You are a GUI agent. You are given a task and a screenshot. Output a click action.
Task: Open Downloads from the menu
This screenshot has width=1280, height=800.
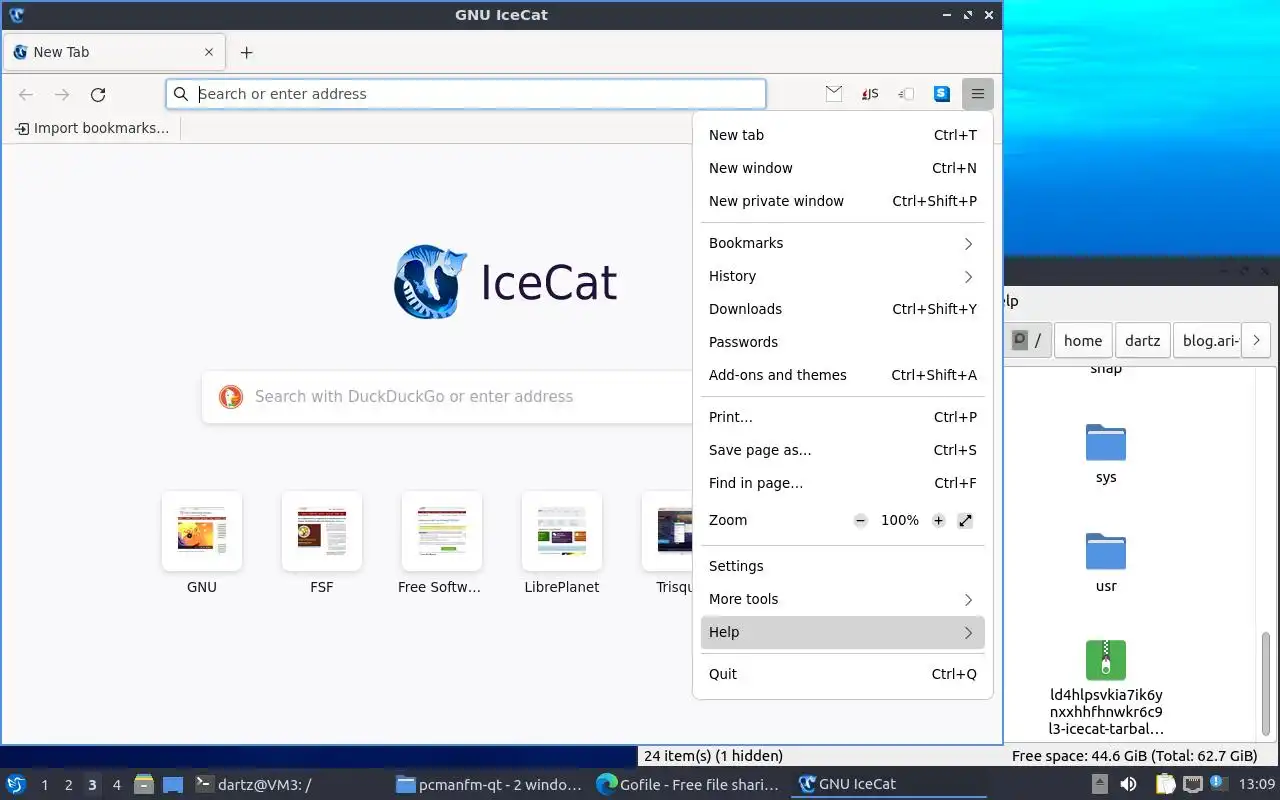click(x=842, y=309)
